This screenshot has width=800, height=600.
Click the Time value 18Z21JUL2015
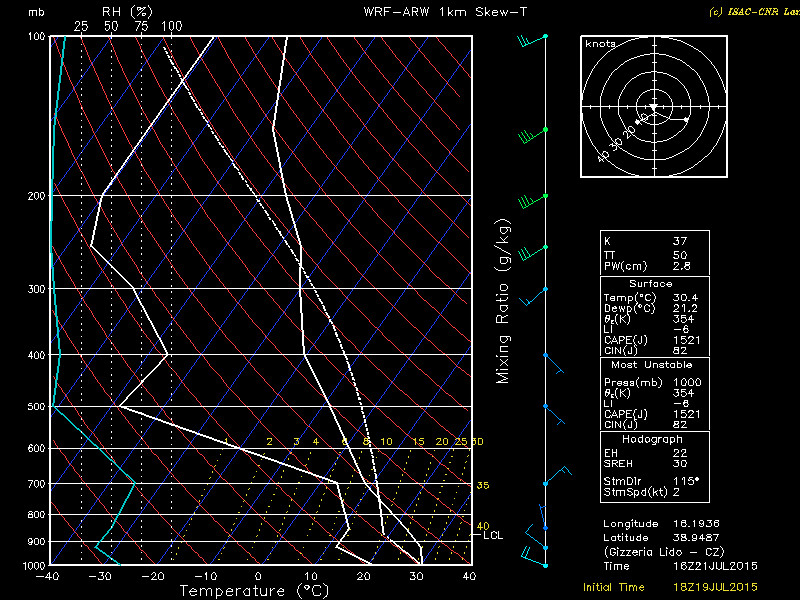tap(715, 566)
